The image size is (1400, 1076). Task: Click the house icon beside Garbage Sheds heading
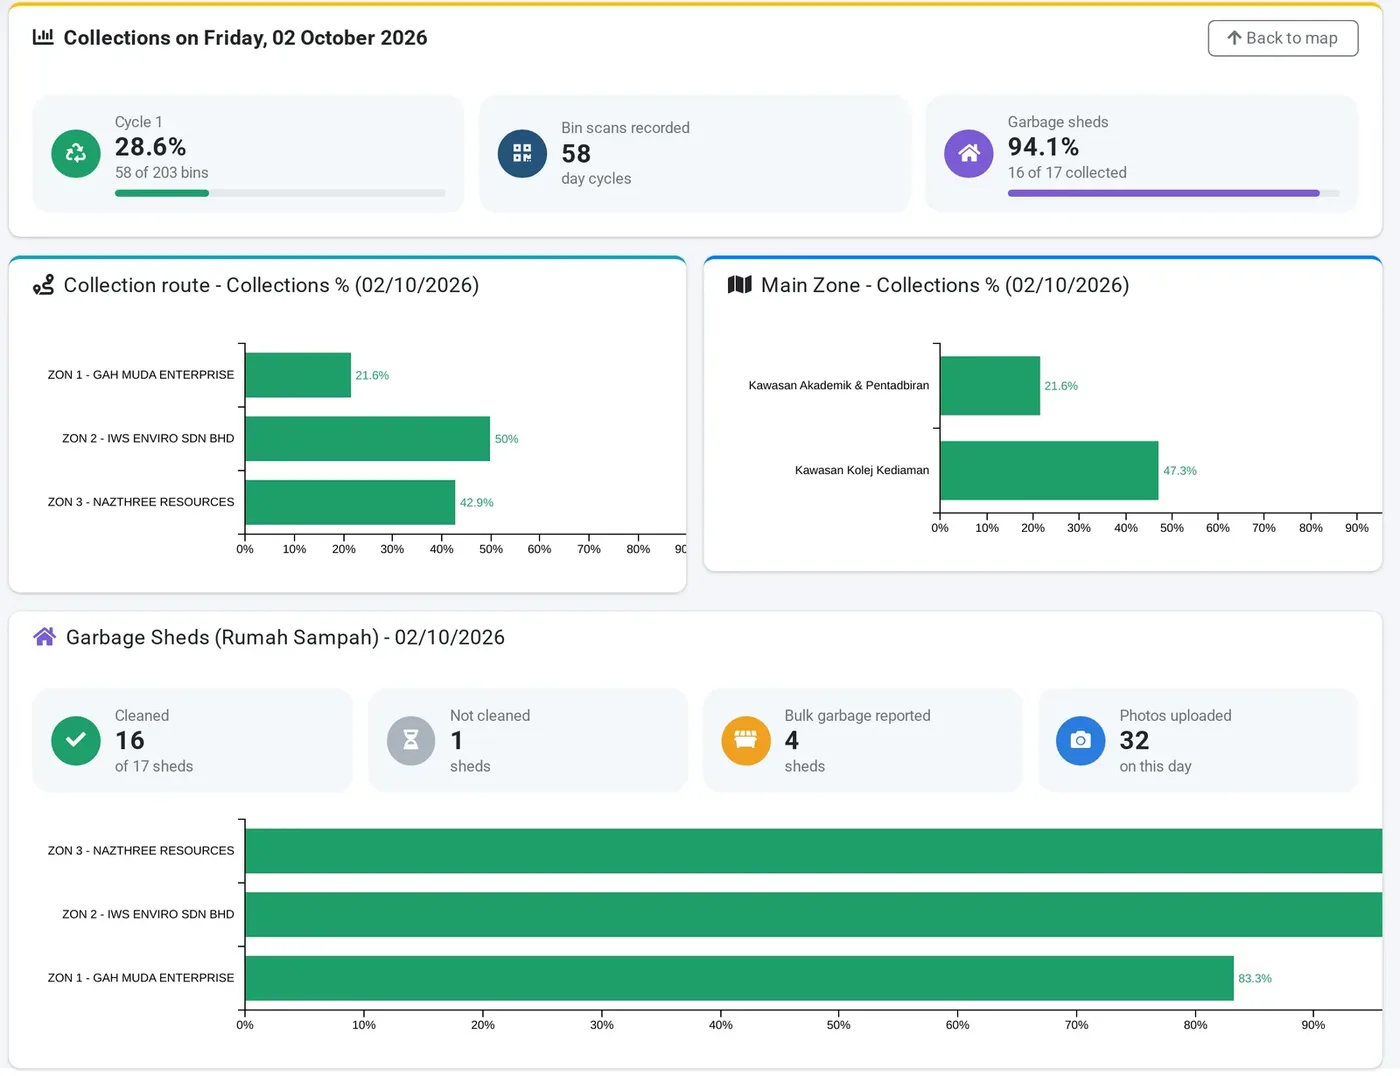(x=44, y=637)
